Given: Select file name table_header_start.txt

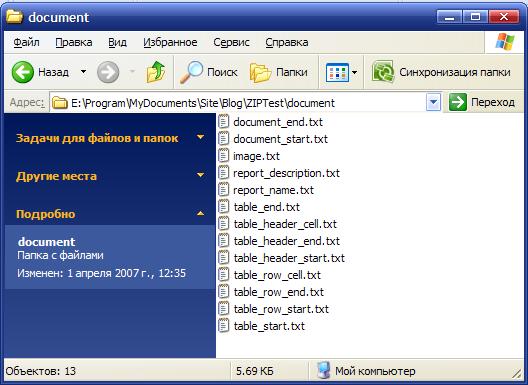Looking at the screenshot, I should click(289, 258).
